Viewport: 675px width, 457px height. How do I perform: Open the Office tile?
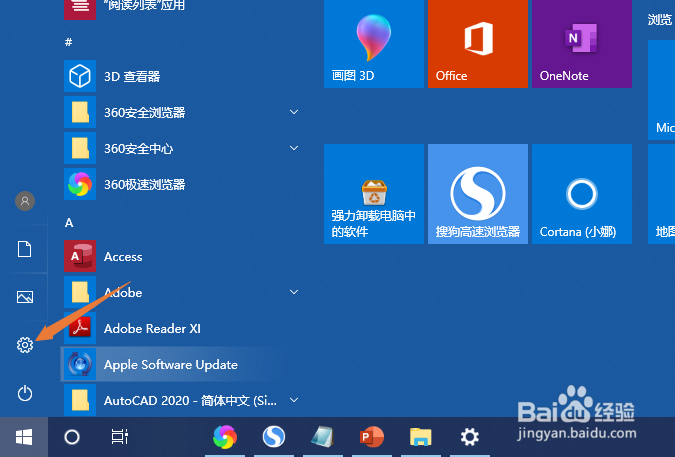pyautogui.click(x=478, y=43)
